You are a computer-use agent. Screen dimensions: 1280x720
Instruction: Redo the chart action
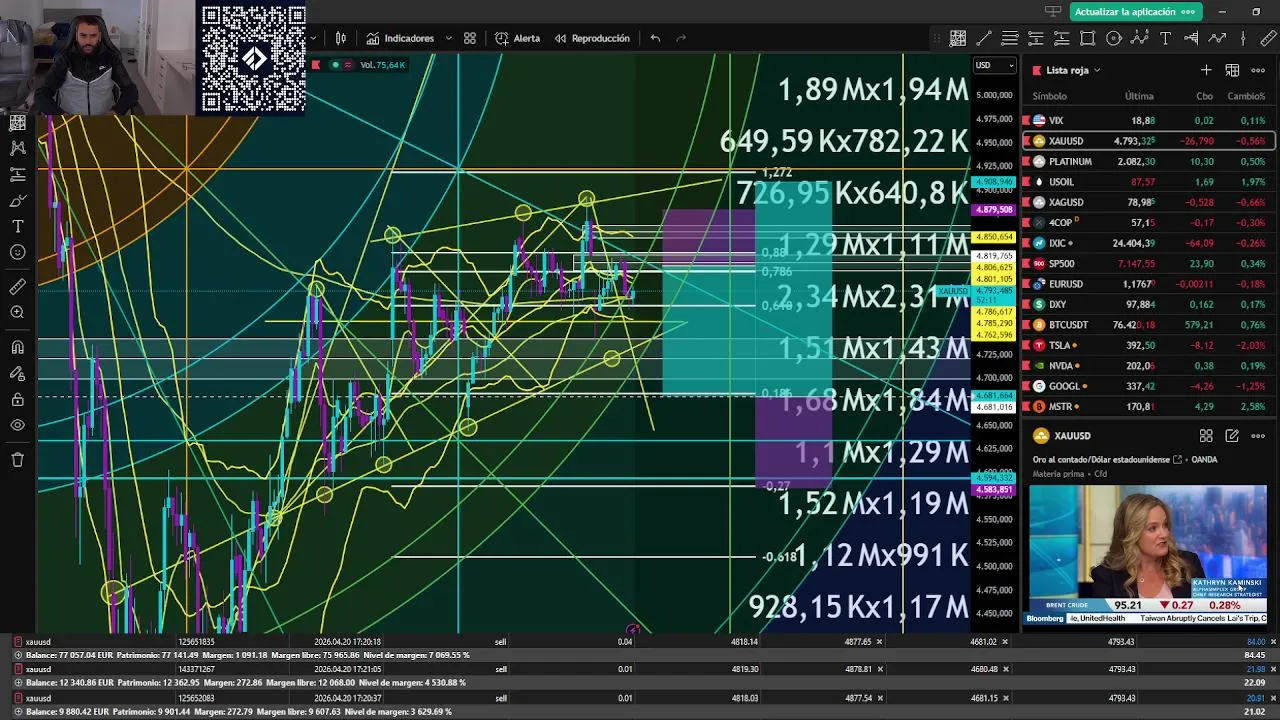[x=681, y=38]
